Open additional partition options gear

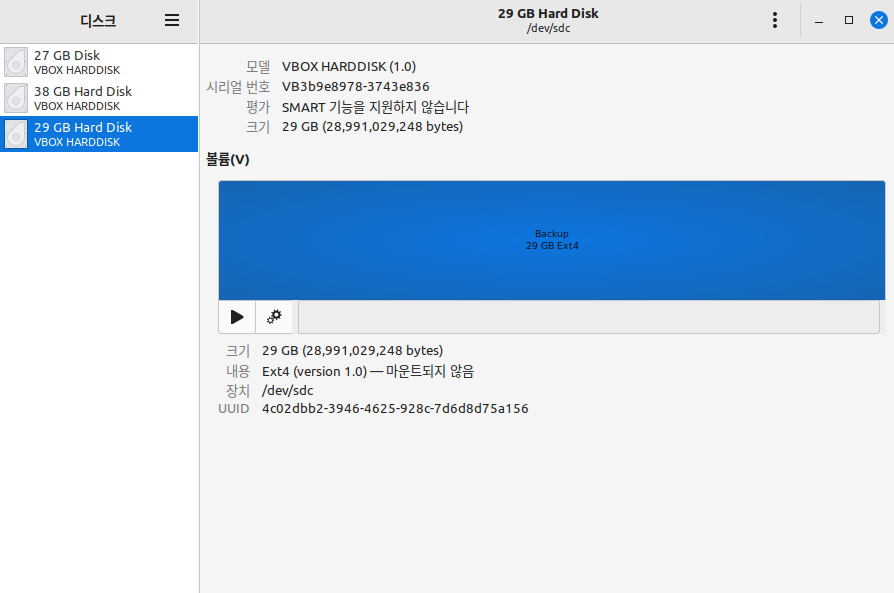(274, 316)
